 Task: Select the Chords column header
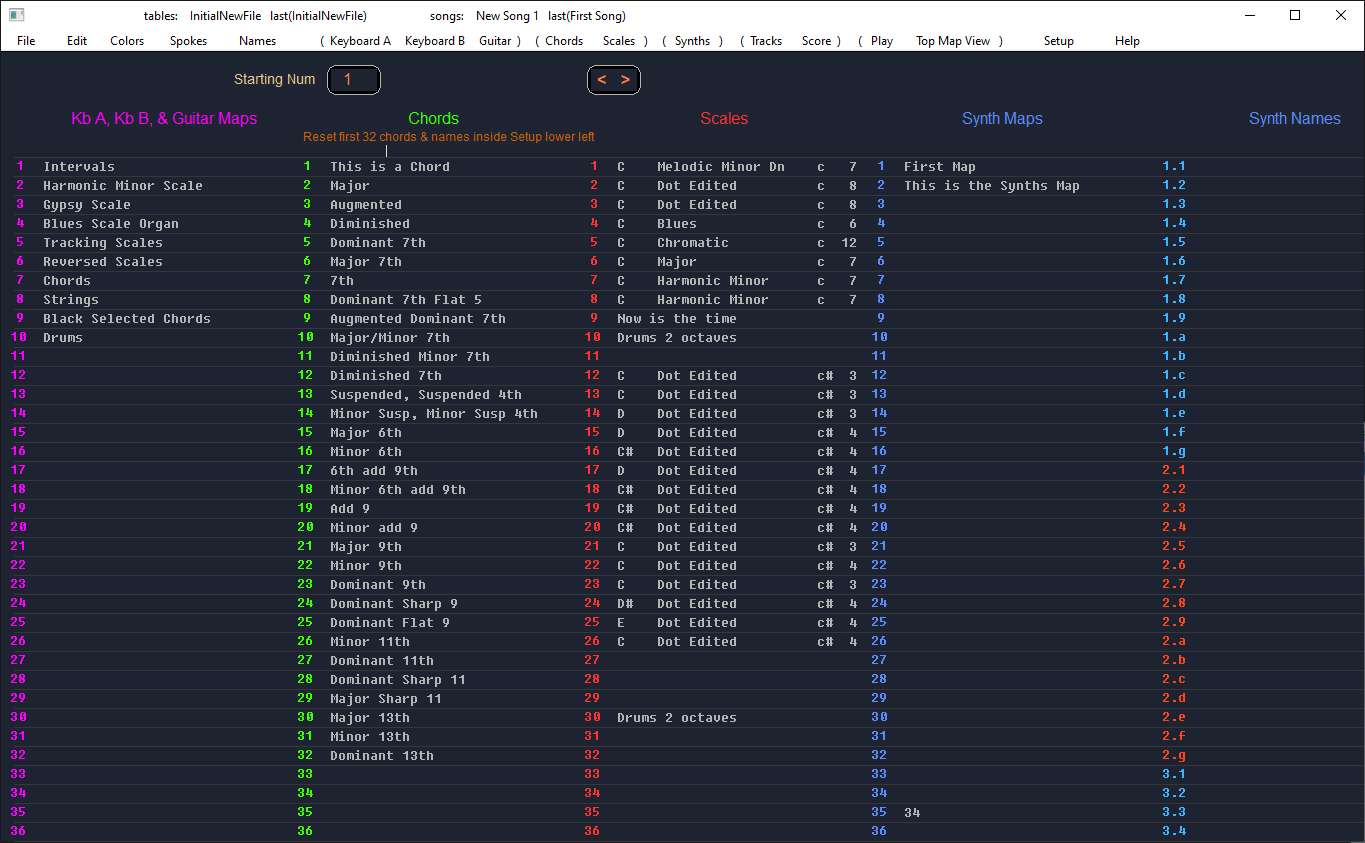pyautogui.click(x=433, y=118)
